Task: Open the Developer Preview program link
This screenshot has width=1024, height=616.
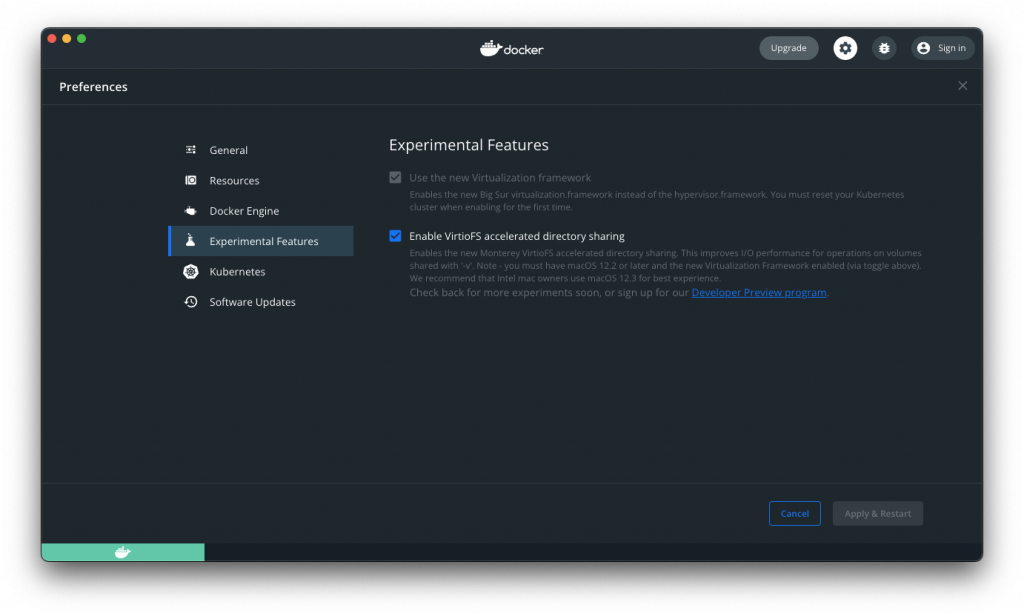Action: click(759, 293)
